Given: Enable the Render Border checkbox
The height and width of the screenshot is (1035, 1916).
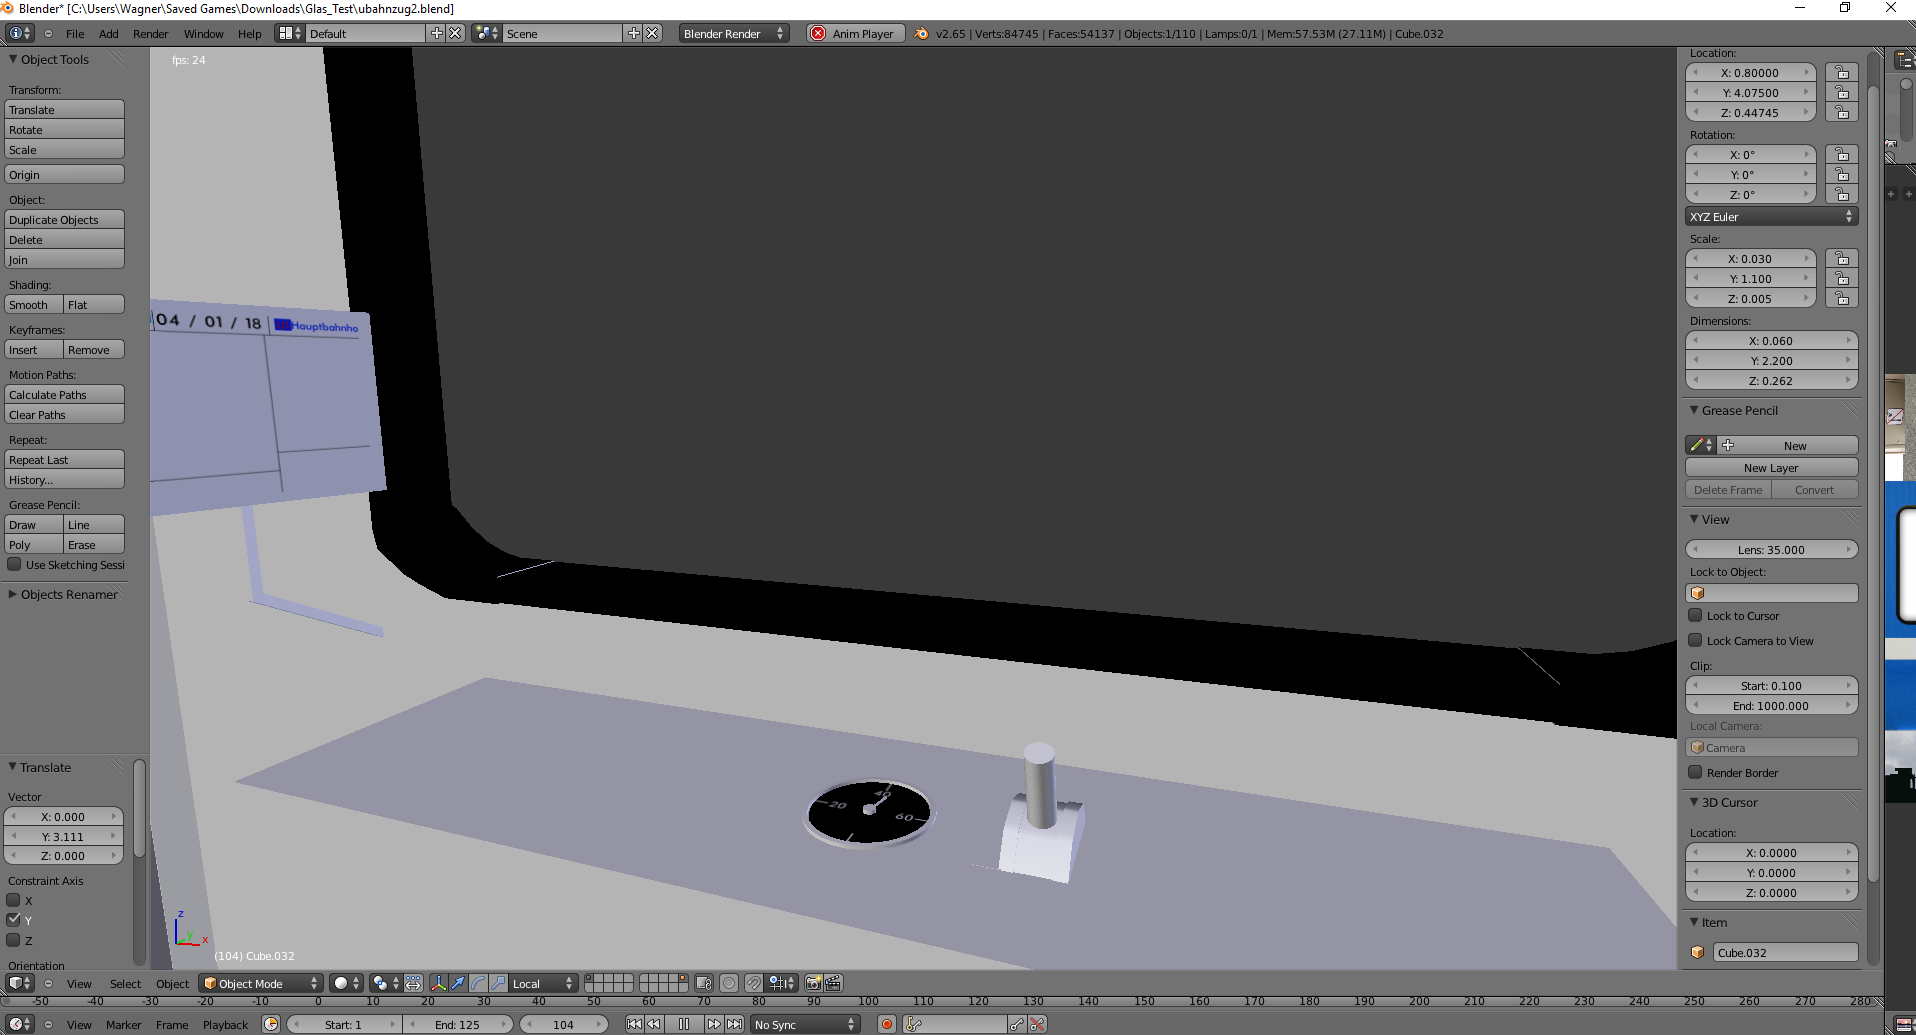Looking at the screenshot, I should pyautogui.click(x=1695, y=773).
